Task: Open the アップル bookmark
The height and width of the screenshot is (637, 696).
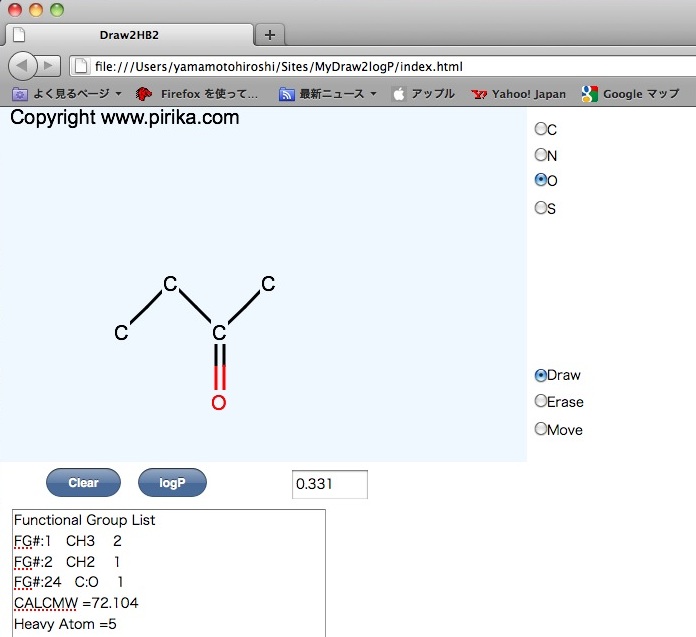Action: [x=424, y=94]
